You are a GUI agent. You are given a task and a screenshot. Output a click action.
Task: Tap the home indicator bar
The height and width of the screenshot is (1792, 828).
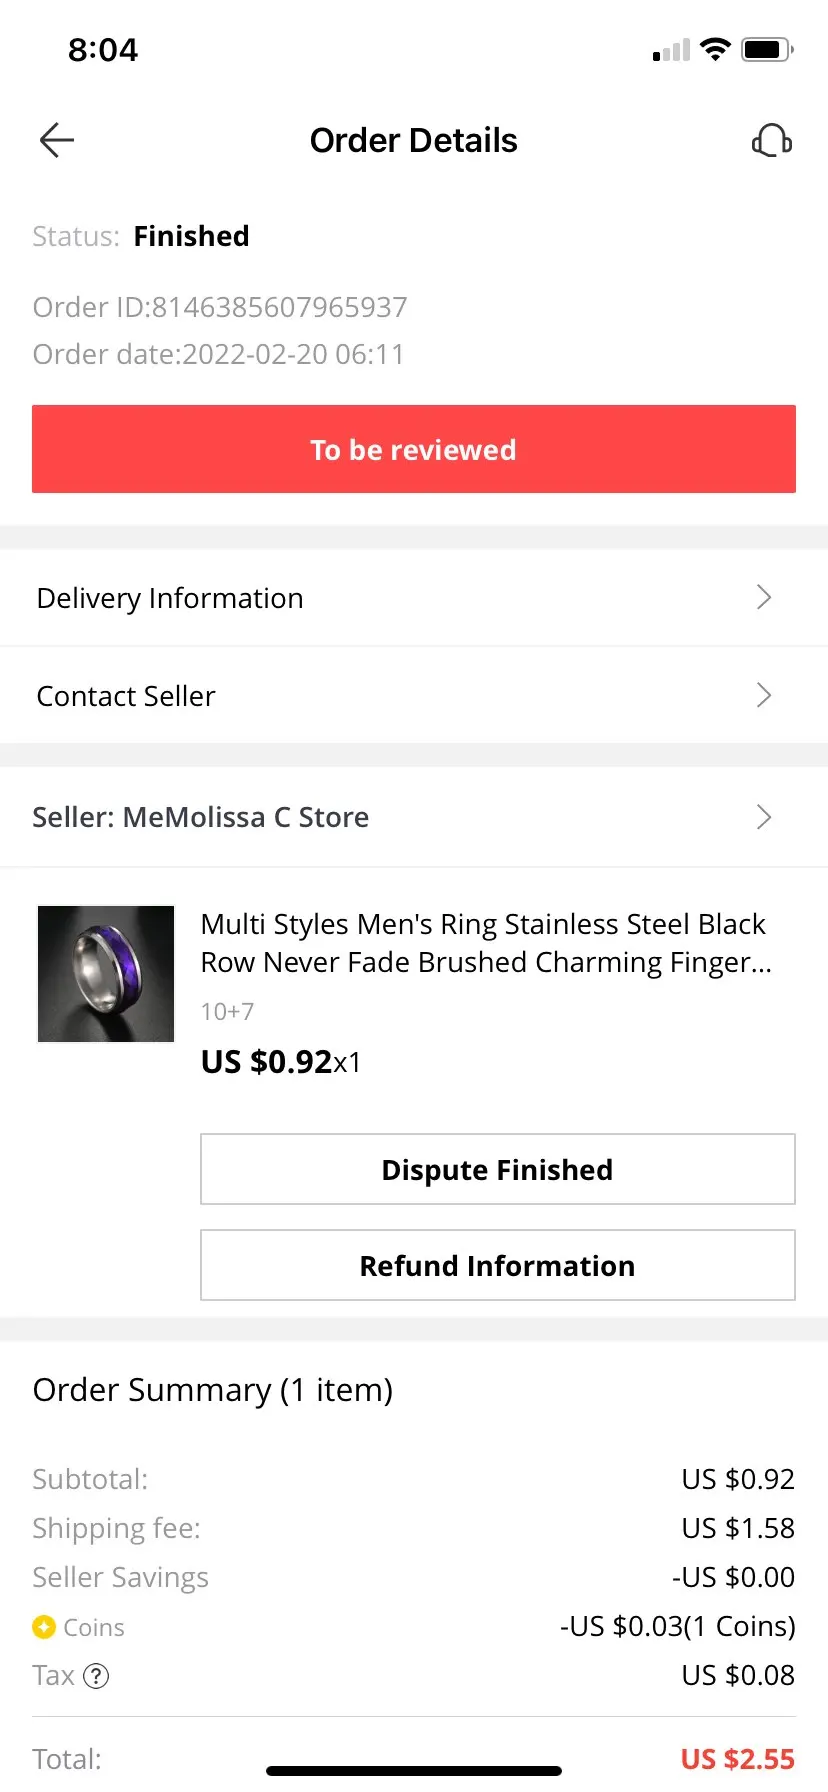[x=414, y=1771]
